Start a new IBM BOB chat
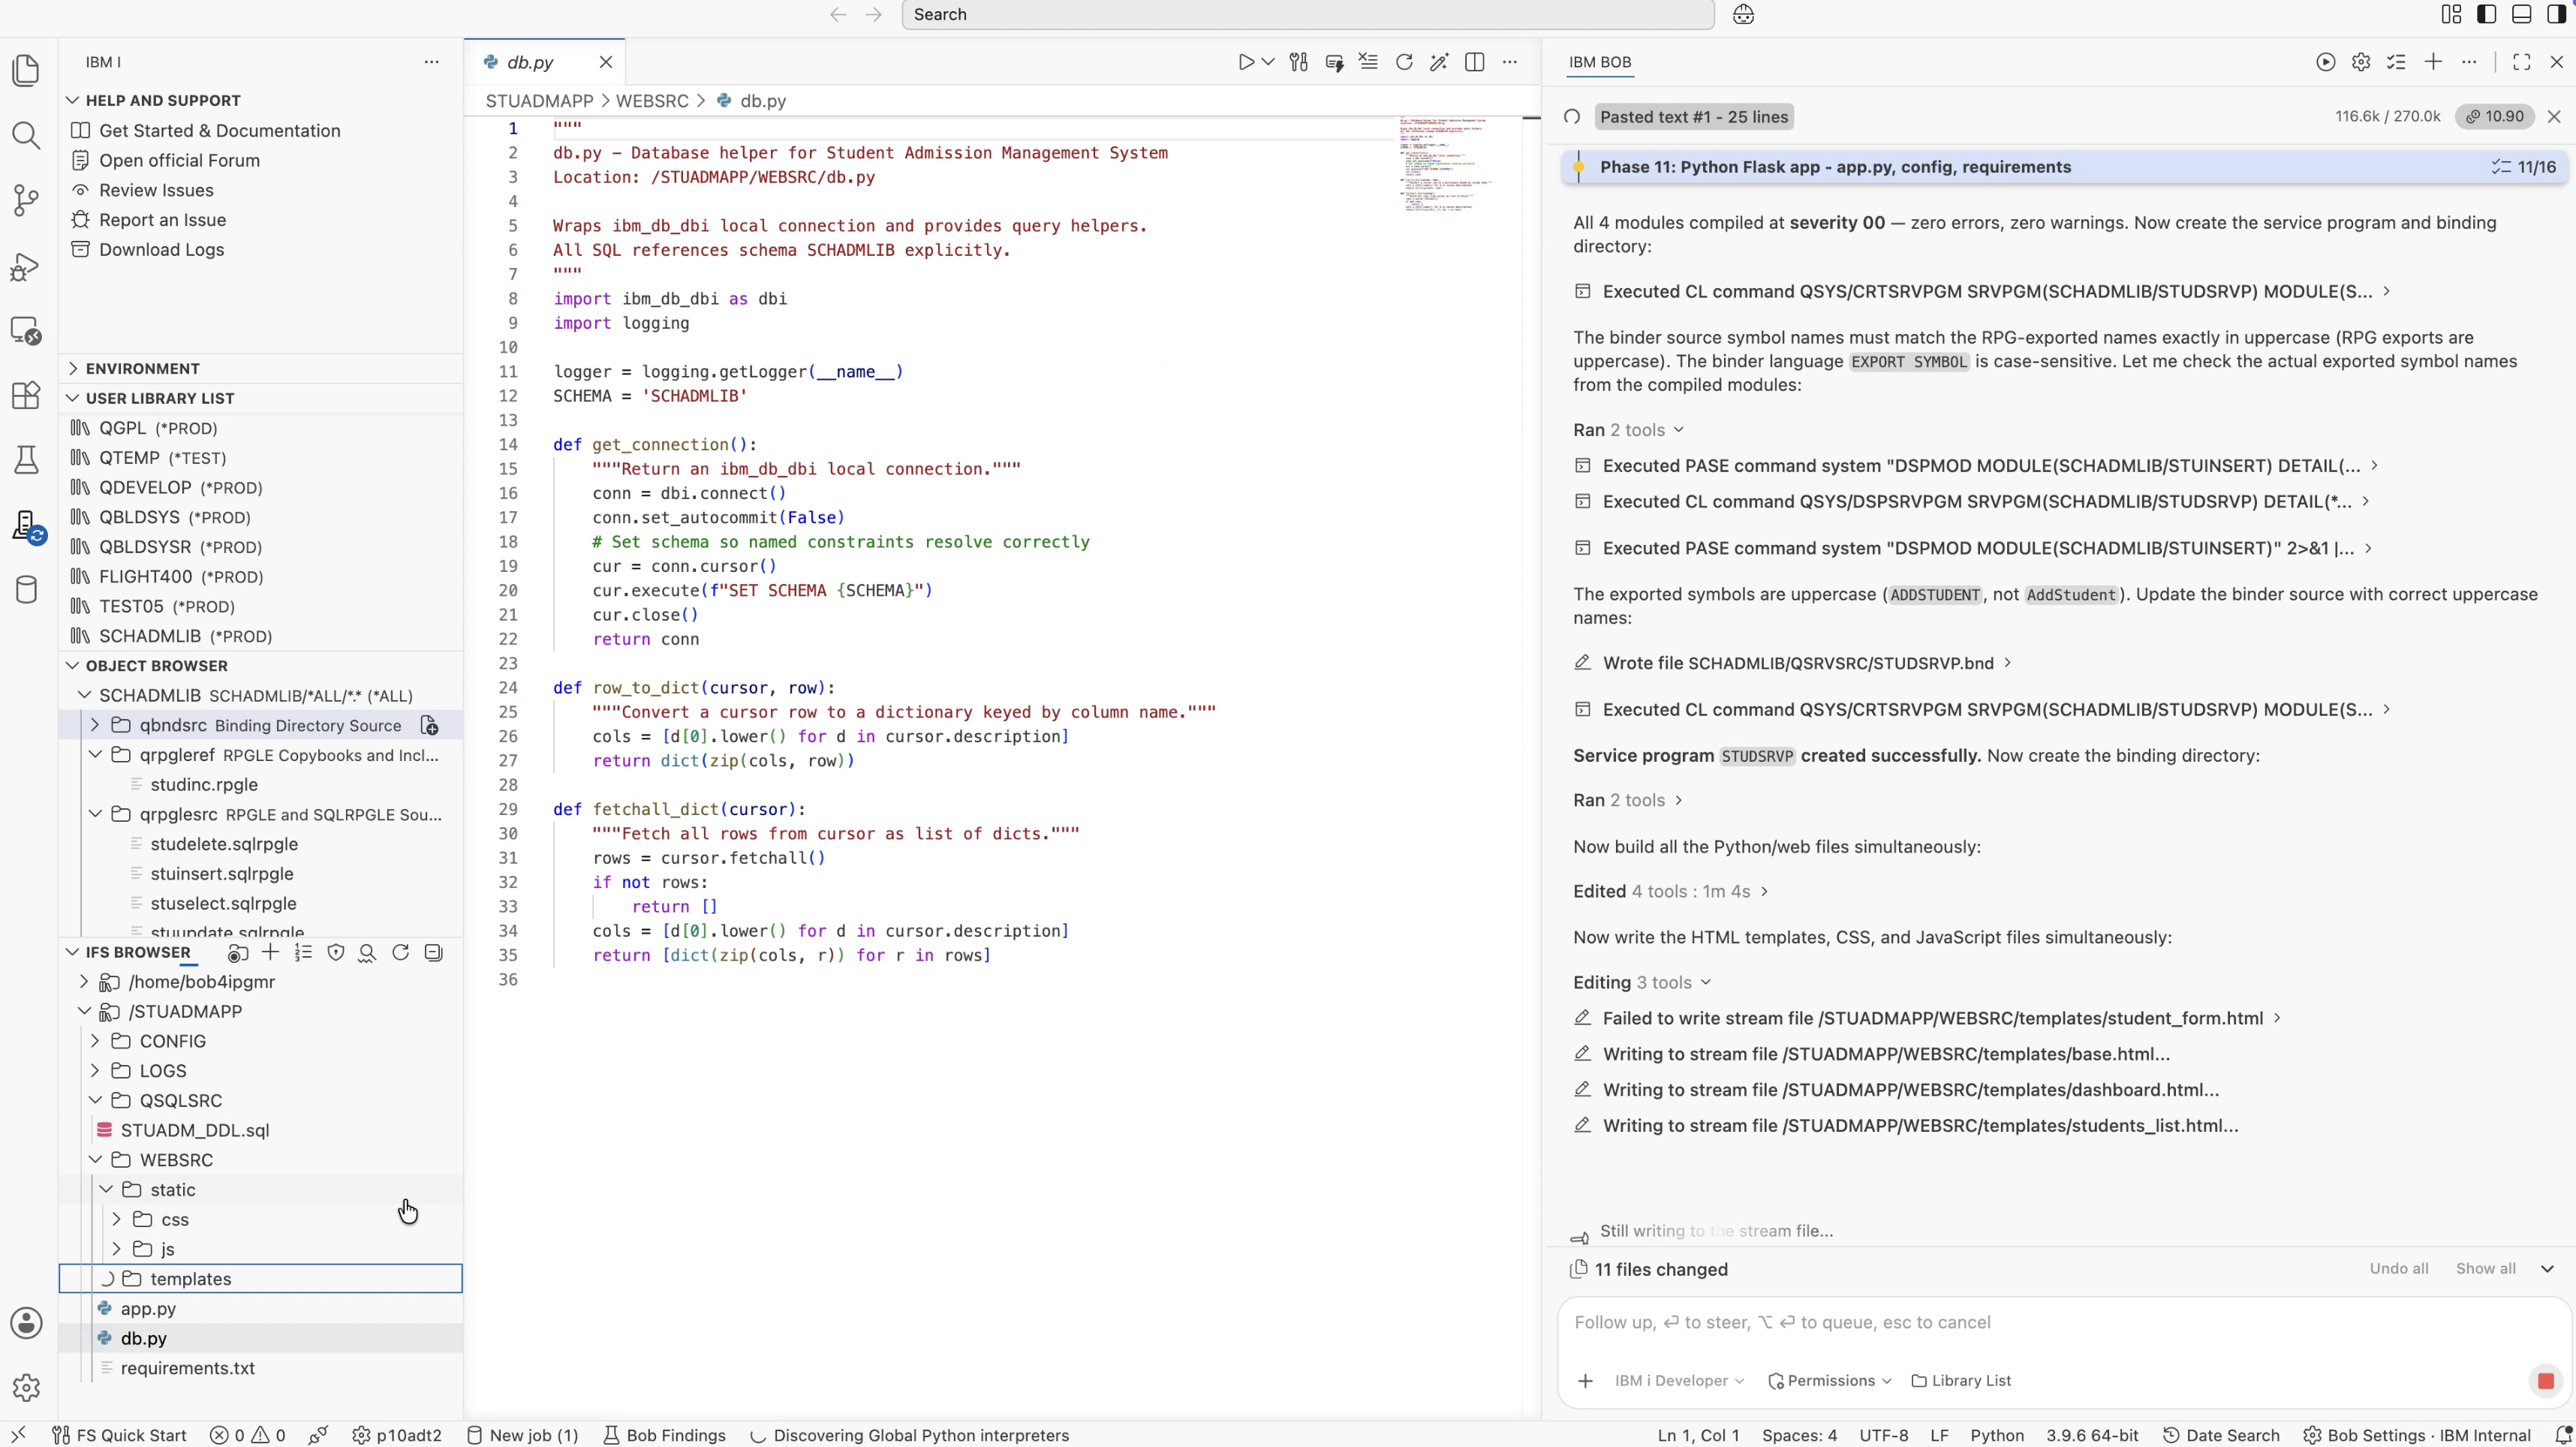Screen dimensions: 2576x1447 [x=2433, y=62]
